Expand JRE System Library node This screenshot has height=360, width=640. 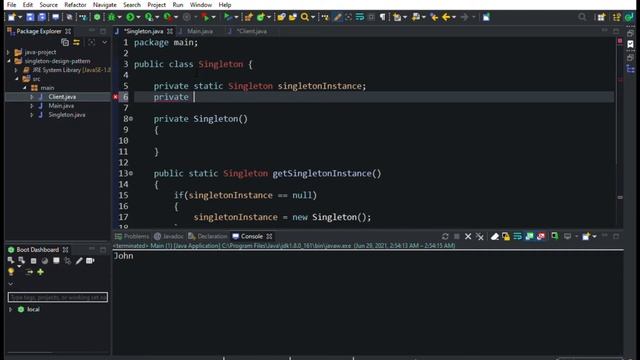pos(16,70)
